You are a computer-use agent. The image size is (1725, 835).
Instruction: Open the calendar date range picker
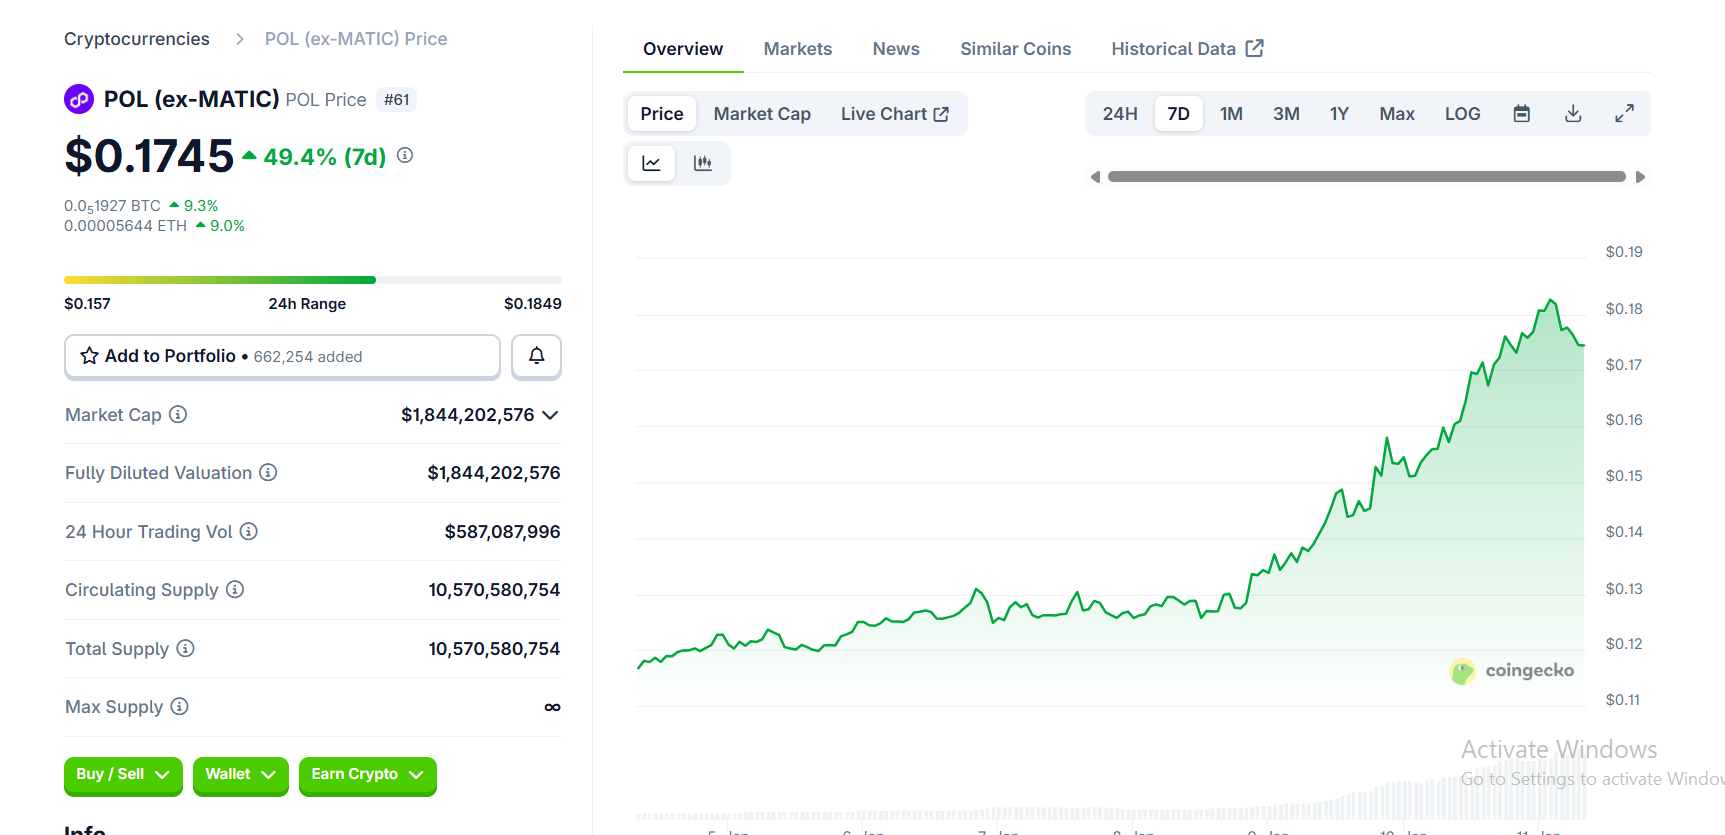(1522, 114)
